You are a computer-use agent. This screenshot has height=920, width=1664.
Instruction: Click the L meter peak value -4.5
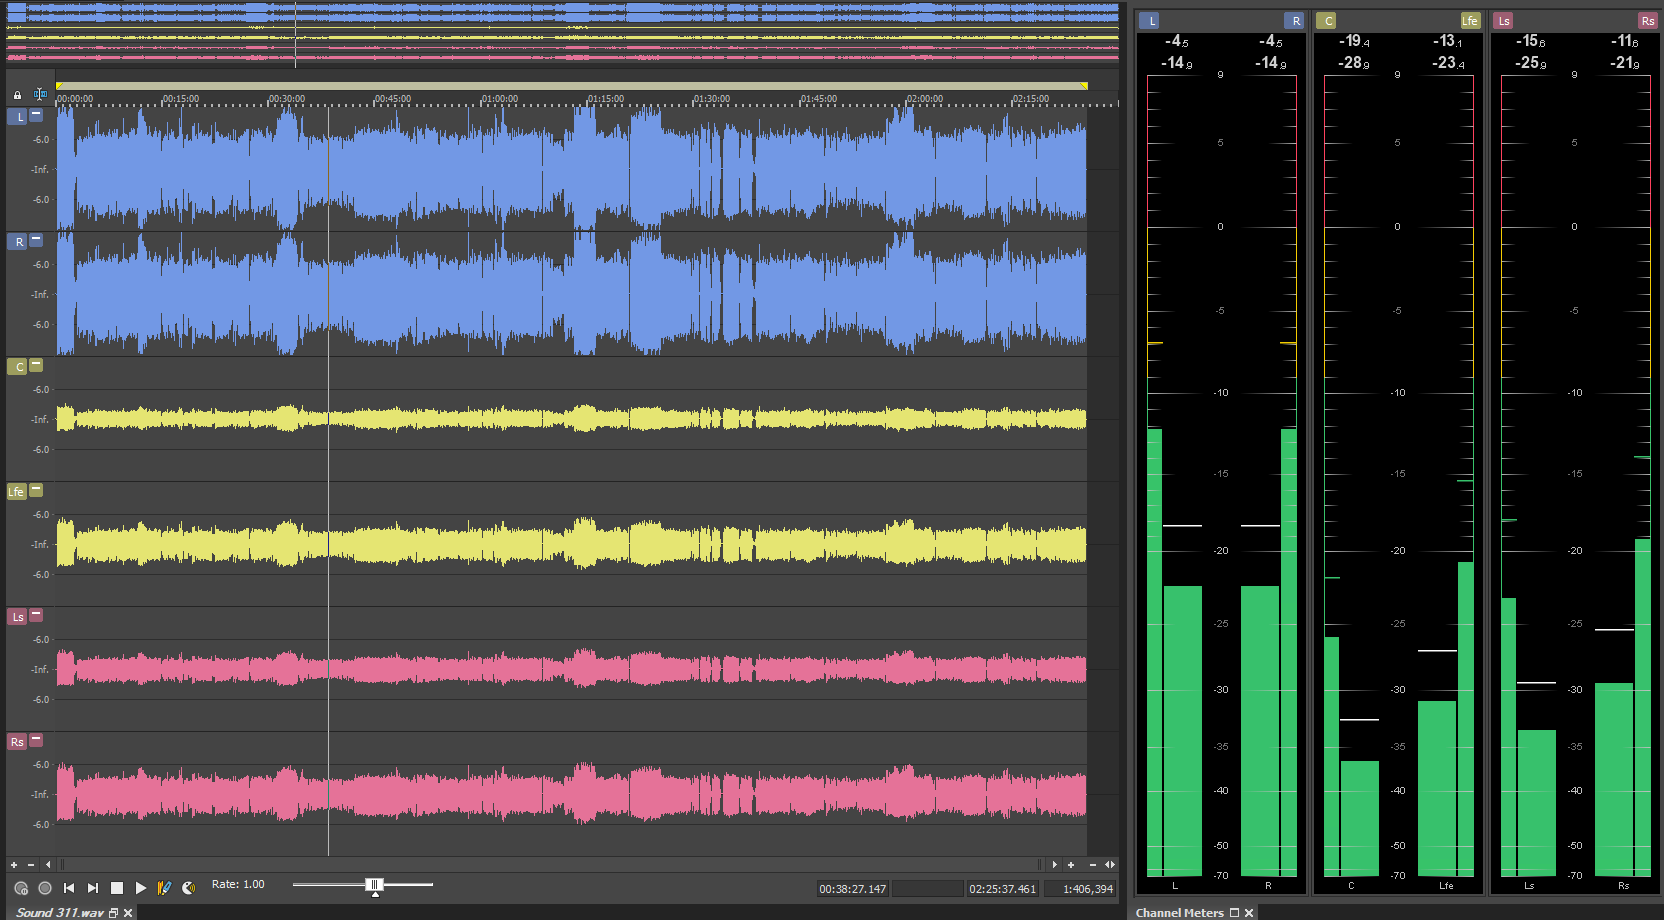coord(1177,41)
